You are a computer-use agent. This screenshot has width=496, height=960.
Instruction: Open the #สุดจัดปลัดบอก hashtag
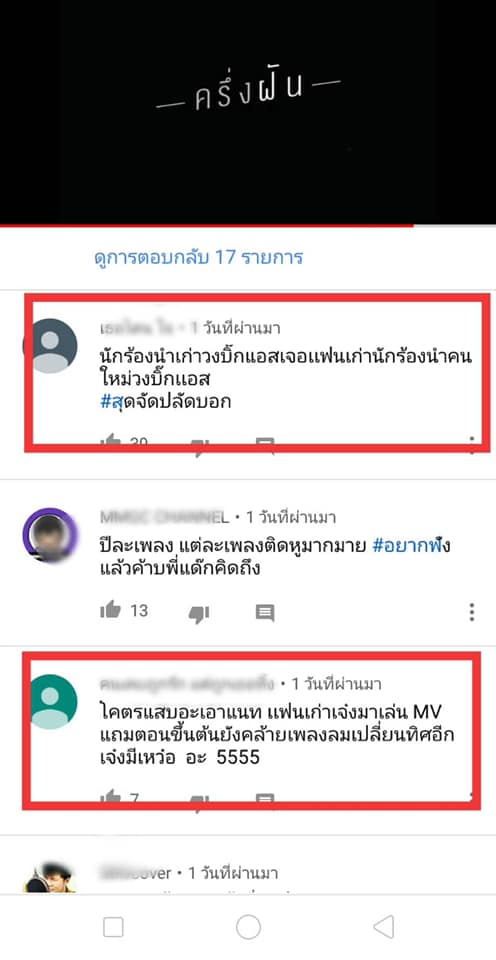point(165,402)
